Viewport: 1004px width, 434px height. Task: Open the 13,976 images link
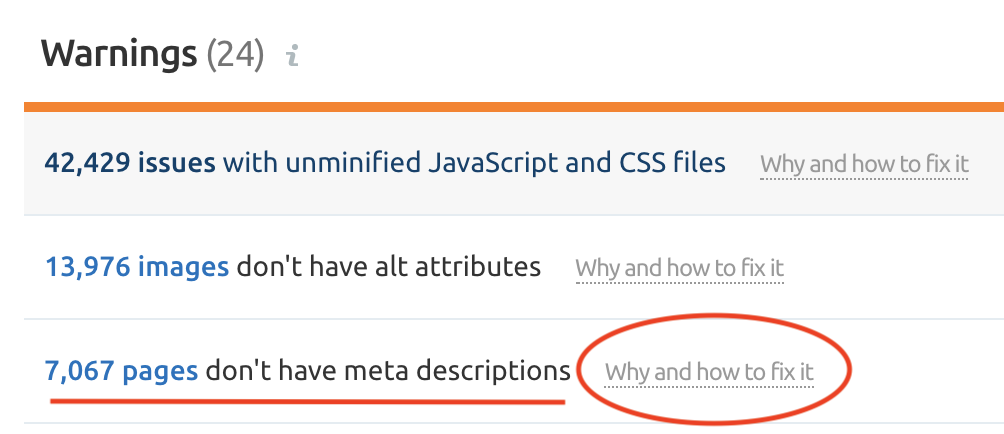[x=137, y=267]
